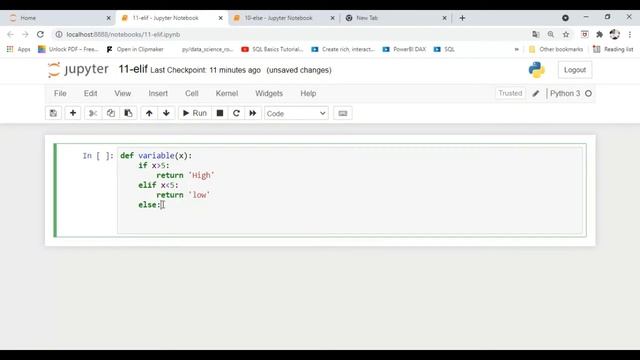Open the Edit menu
The image size is (640, 360).
click(x=91, y=93)
